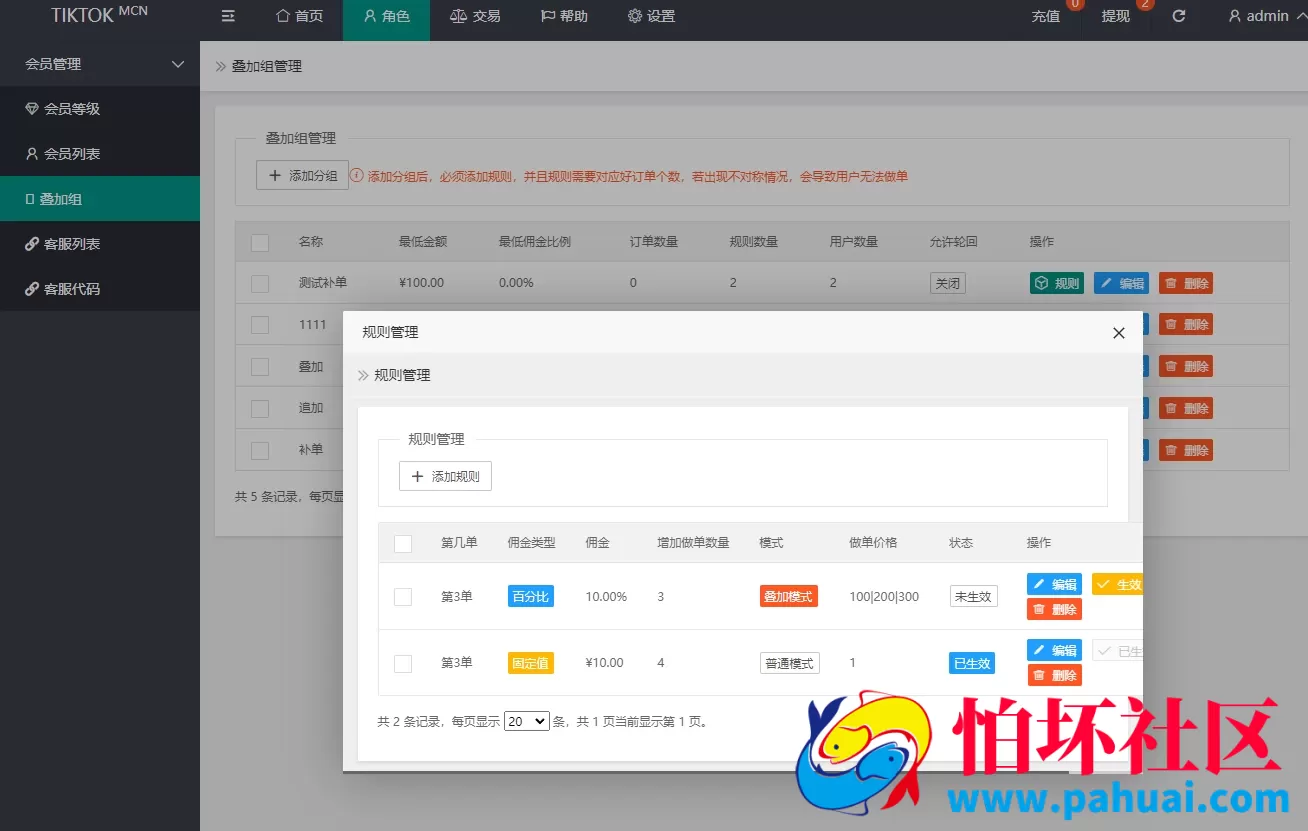This screenshot has height=831, width=1308.
Task: Click the 规则管理 breadcrumb in dialog
Action: (x=402, y=375)
